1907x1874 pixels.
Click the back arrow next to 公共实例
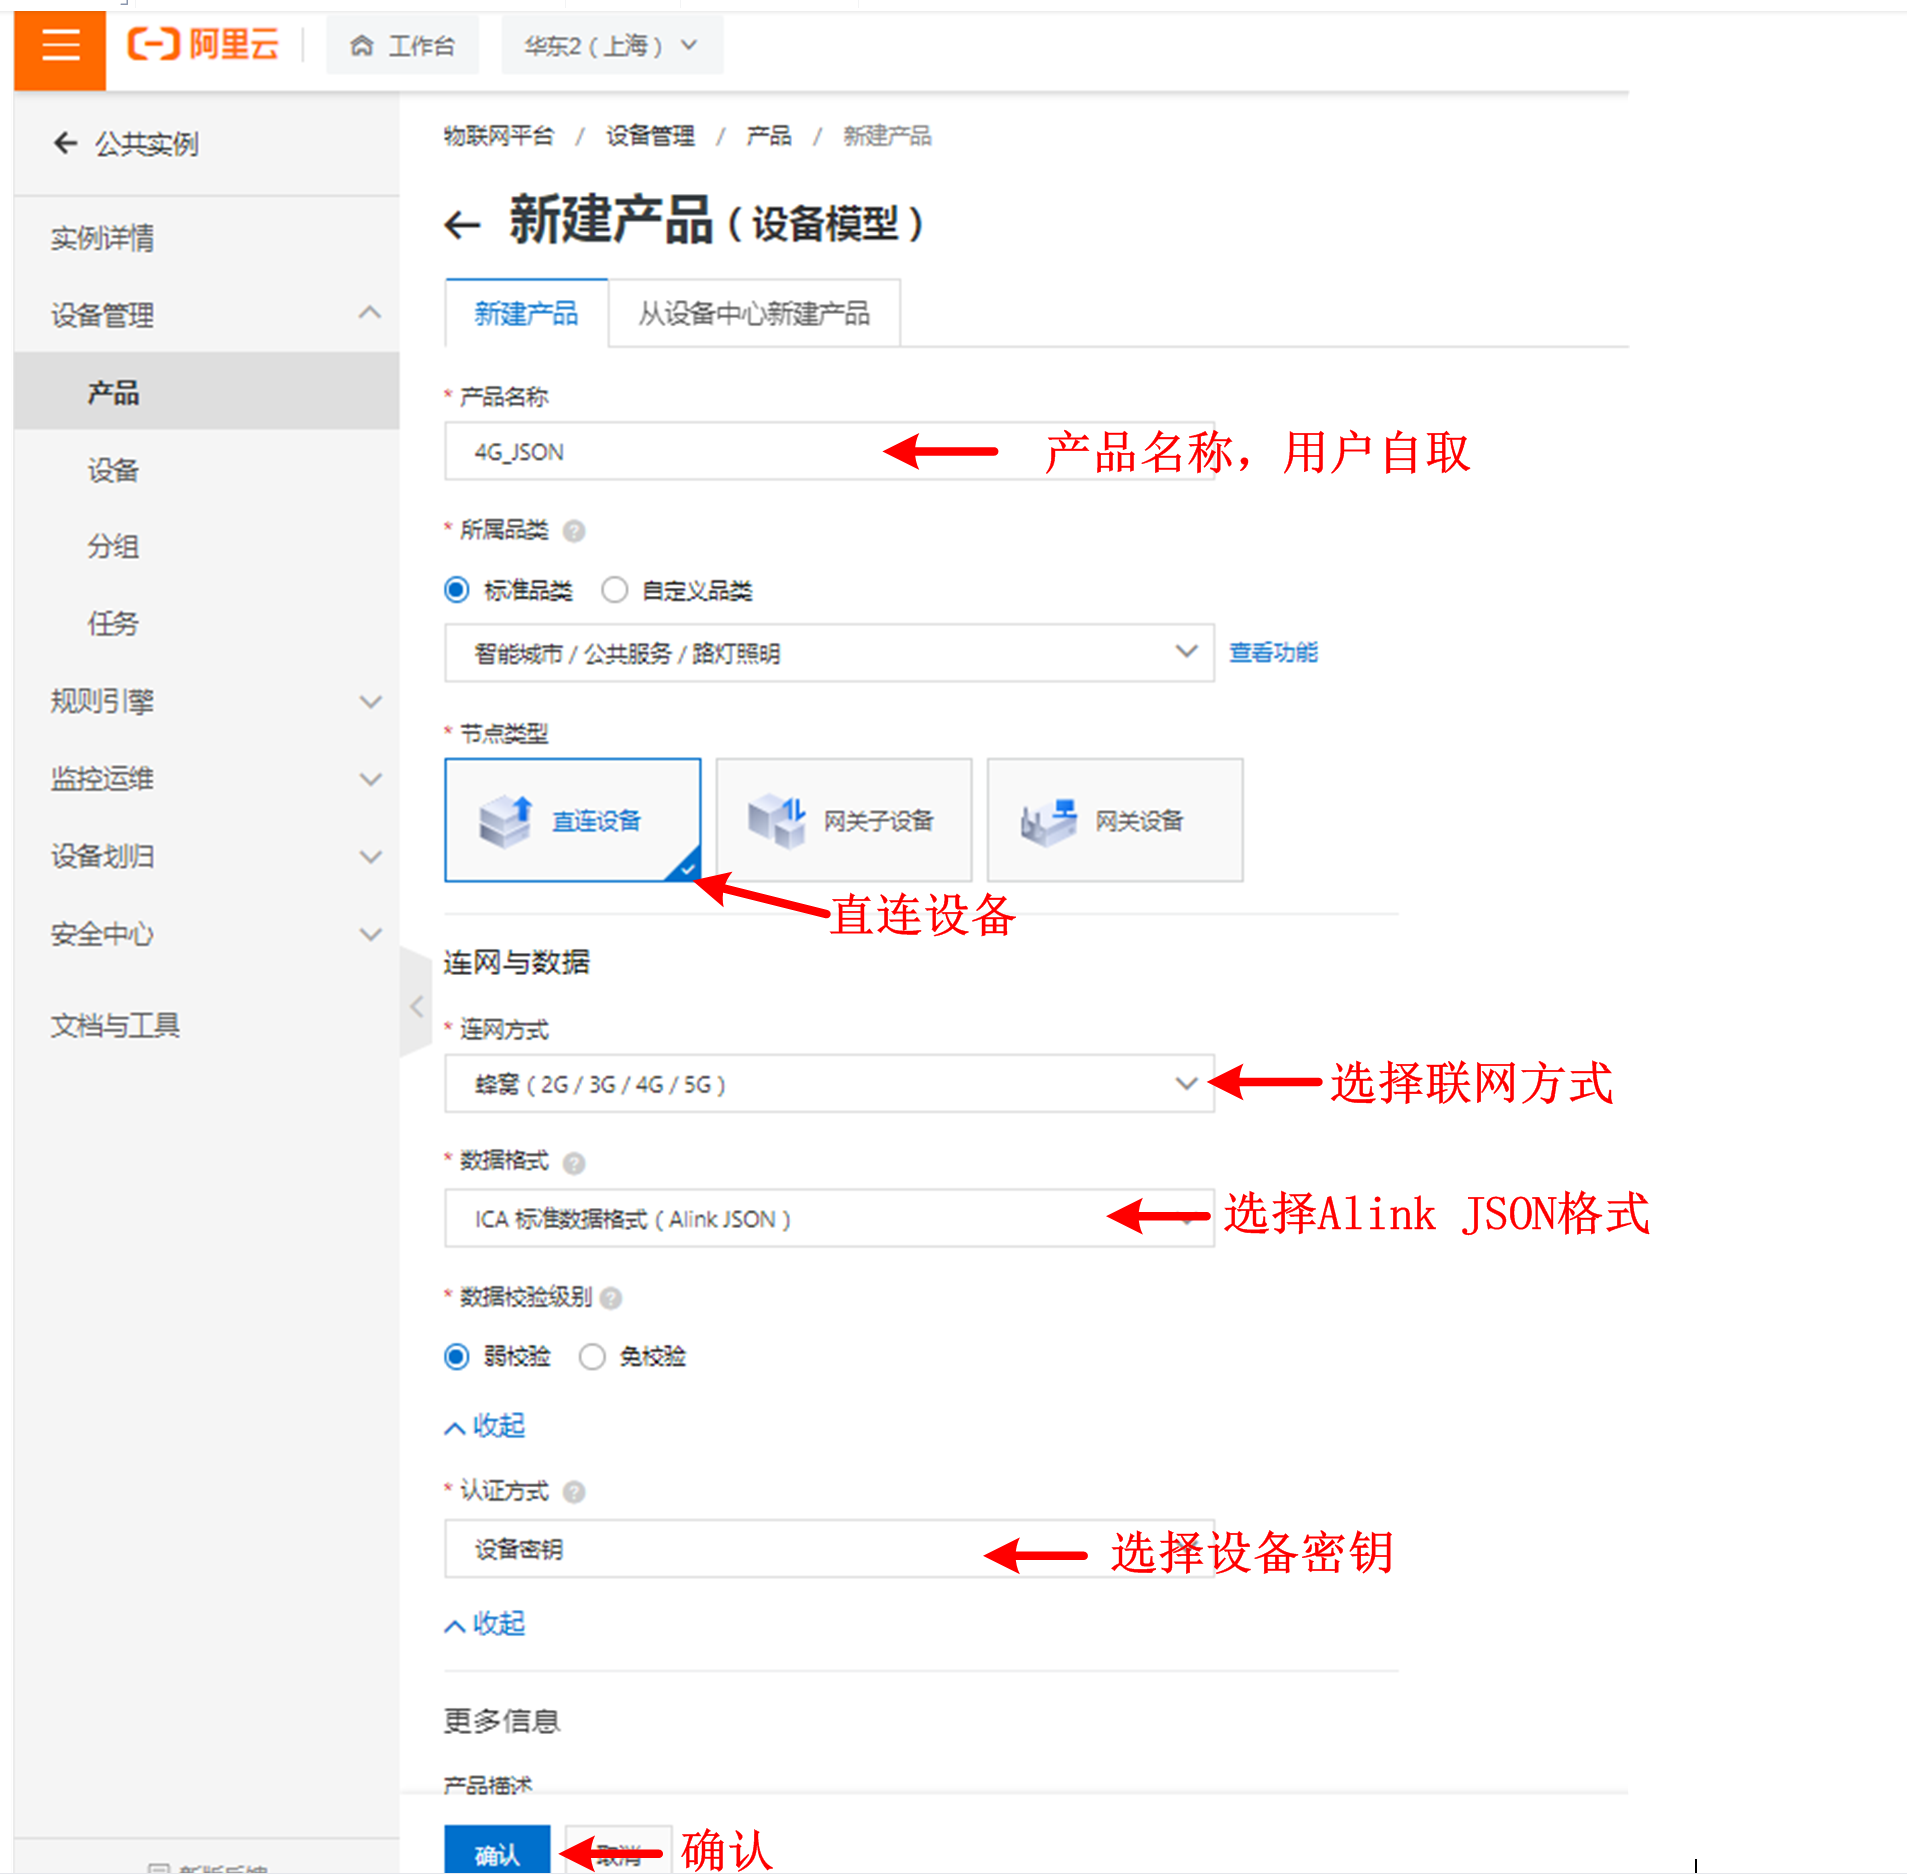pyautogui.click(x=66, y=143)
